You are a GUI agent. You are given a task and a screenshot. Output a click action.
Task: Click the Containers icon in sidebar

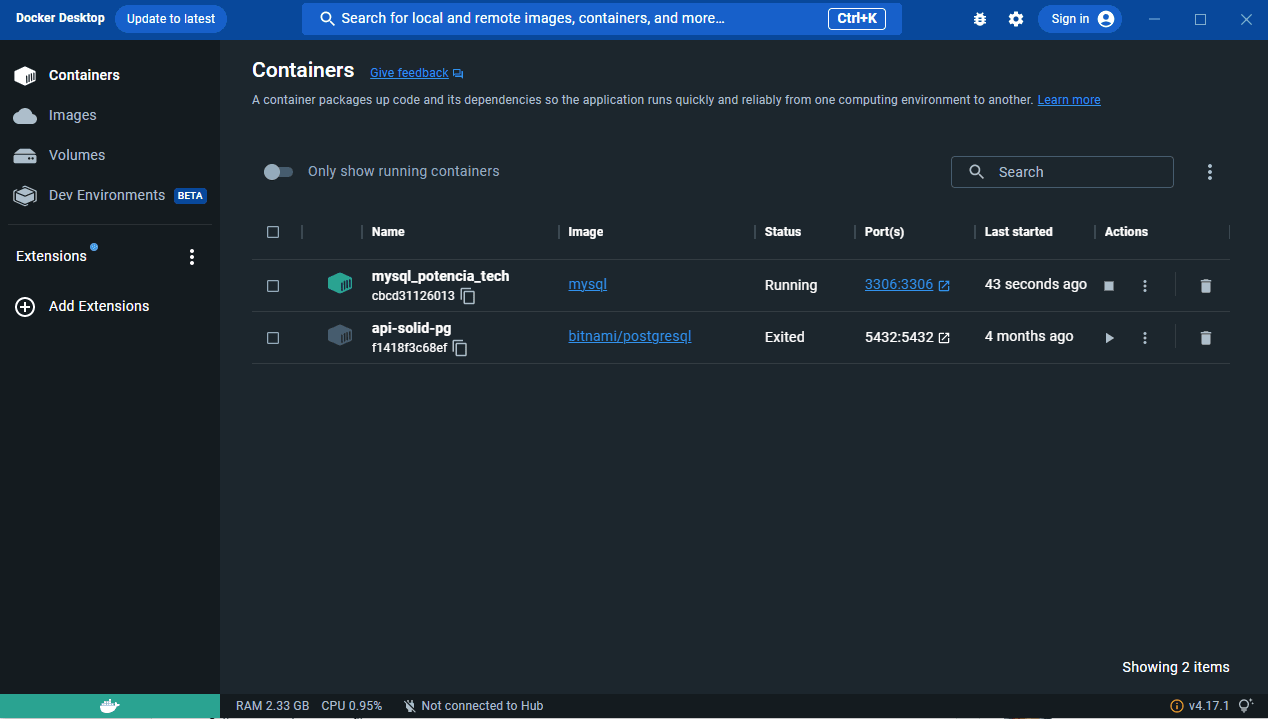[25, 75]
